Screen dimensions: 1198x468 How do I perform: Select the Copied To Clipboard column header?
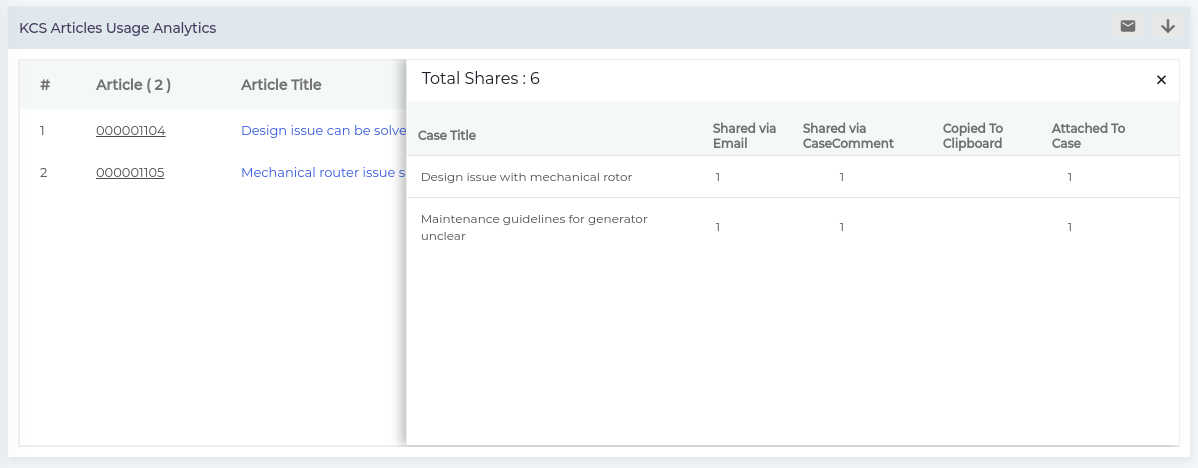pos(973,135)
